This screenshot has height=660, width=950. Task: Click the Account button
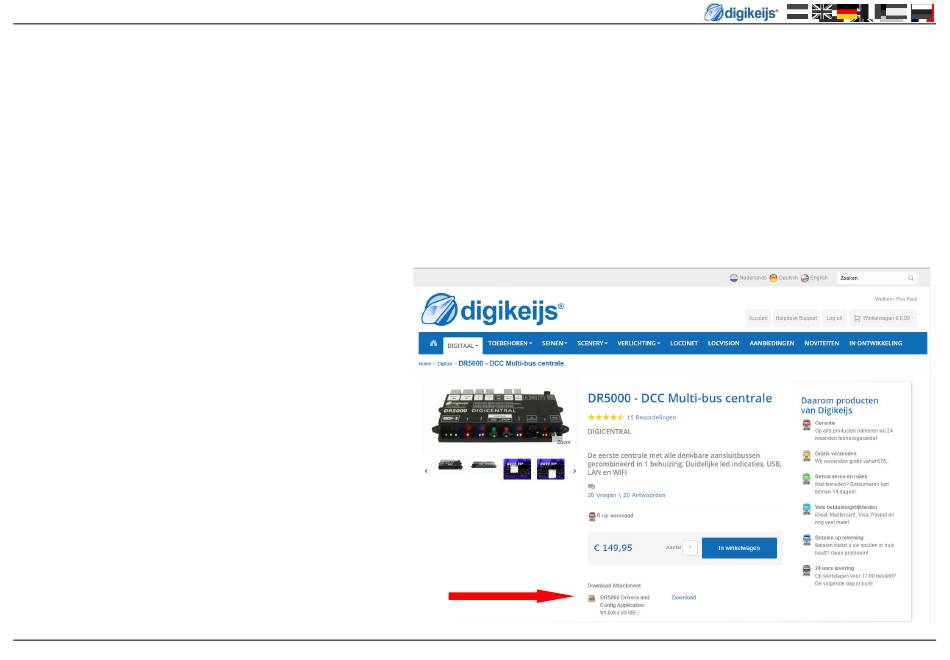pos(758,318)
